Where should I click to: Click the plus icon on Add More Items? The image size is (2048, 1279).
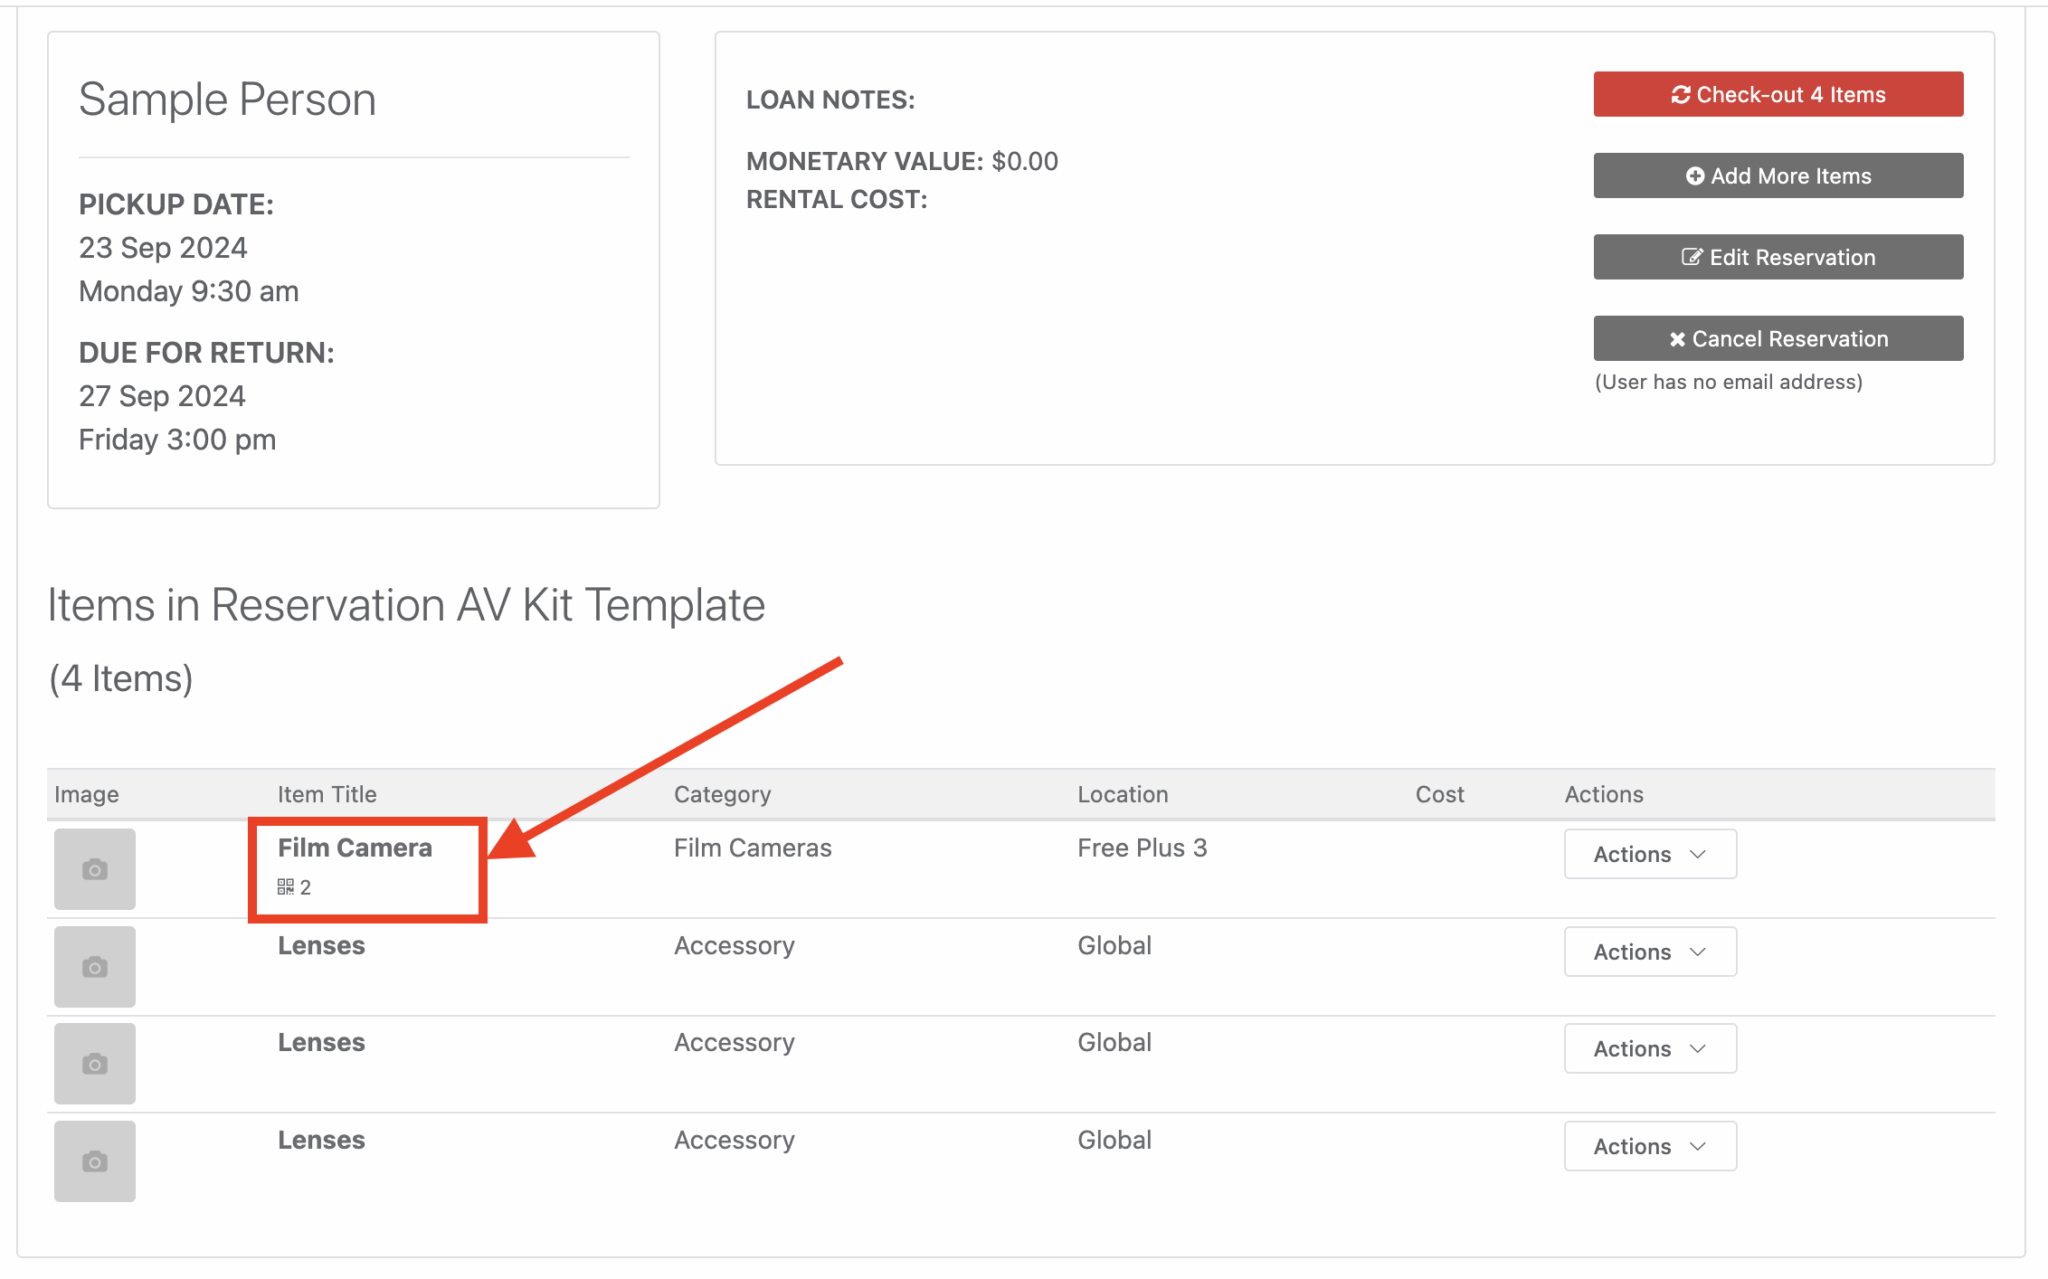(x=1696, y=175)
